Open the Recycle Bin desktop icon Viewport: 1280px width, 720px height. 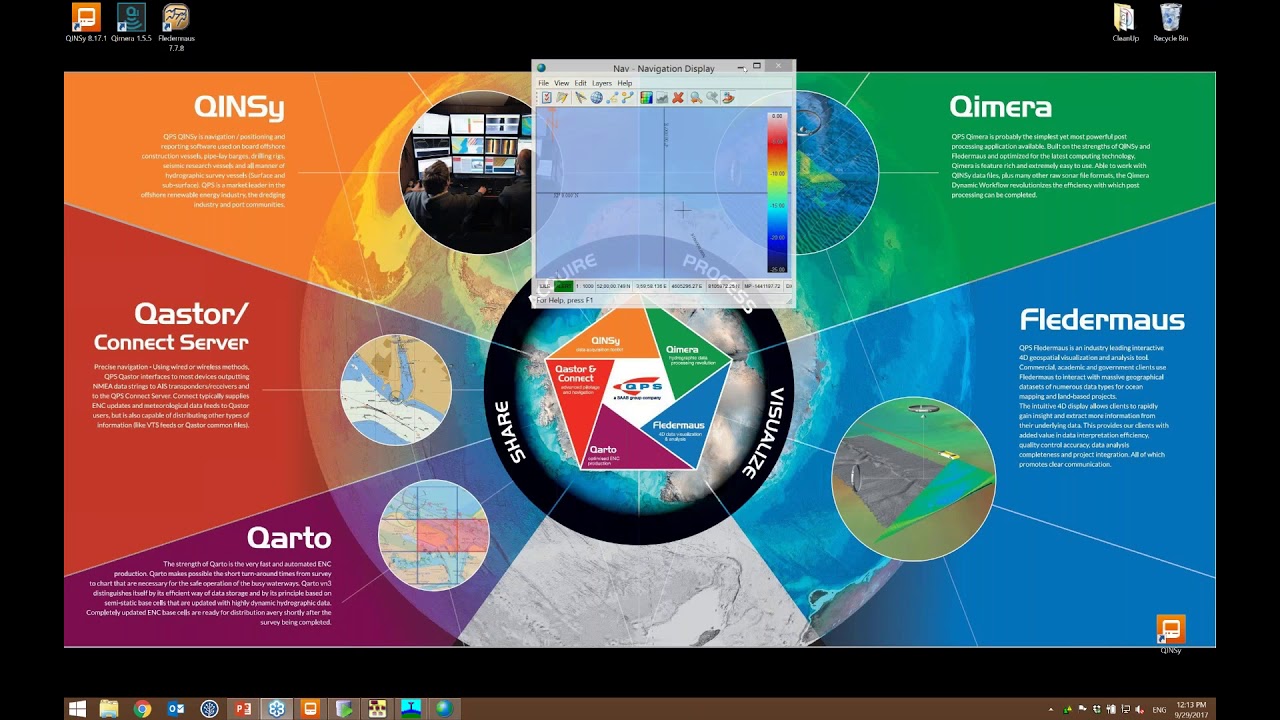[x=1170, y=24]
